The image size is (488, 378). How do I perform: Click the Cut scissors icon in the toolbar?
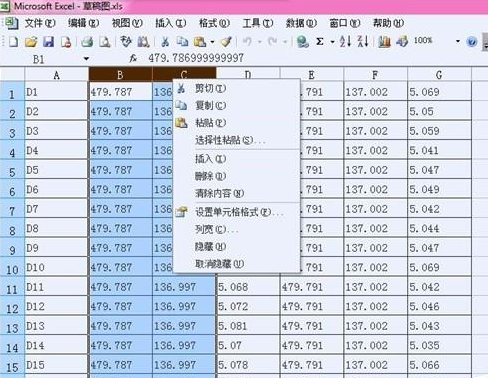[165, 42]
